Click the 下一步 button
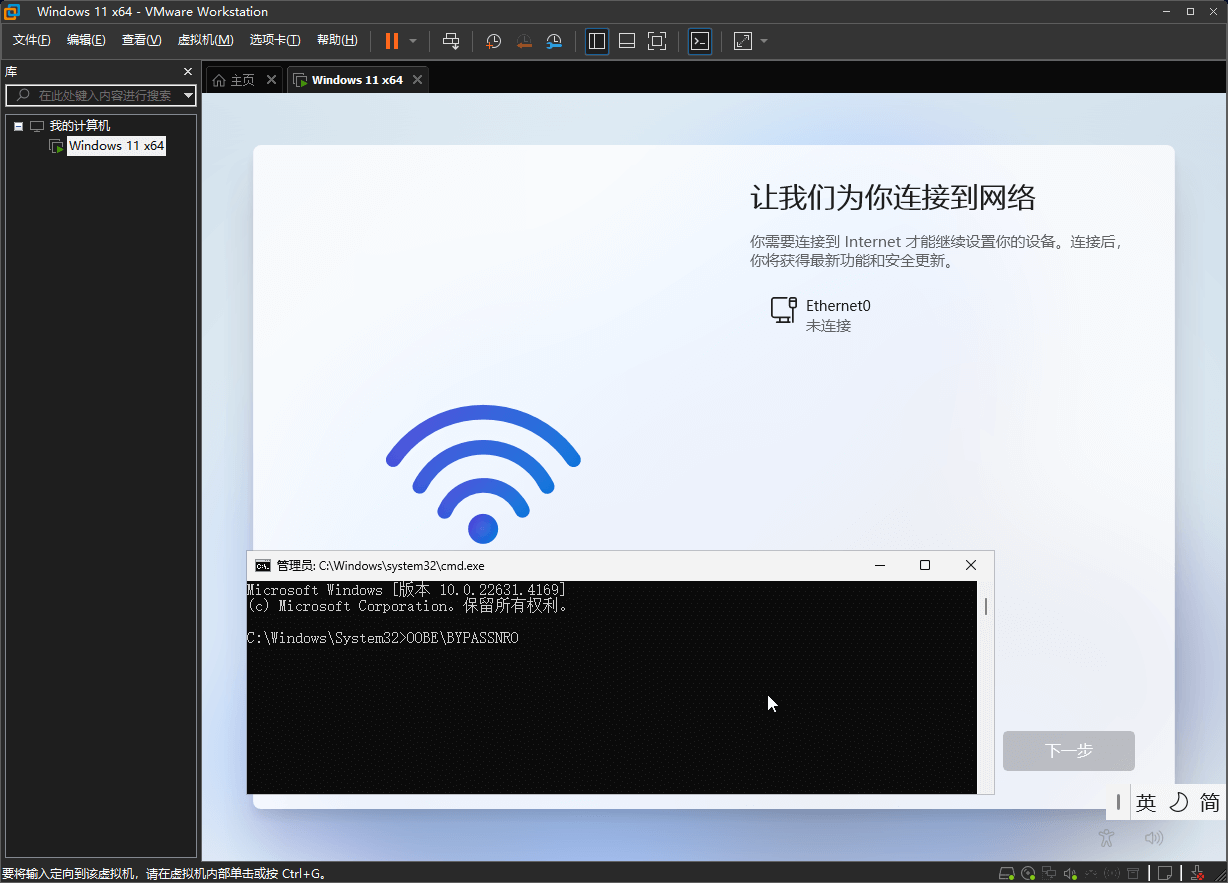Image resolution: width=1228 pixels, height=883 pixels. coord(1069,751)
